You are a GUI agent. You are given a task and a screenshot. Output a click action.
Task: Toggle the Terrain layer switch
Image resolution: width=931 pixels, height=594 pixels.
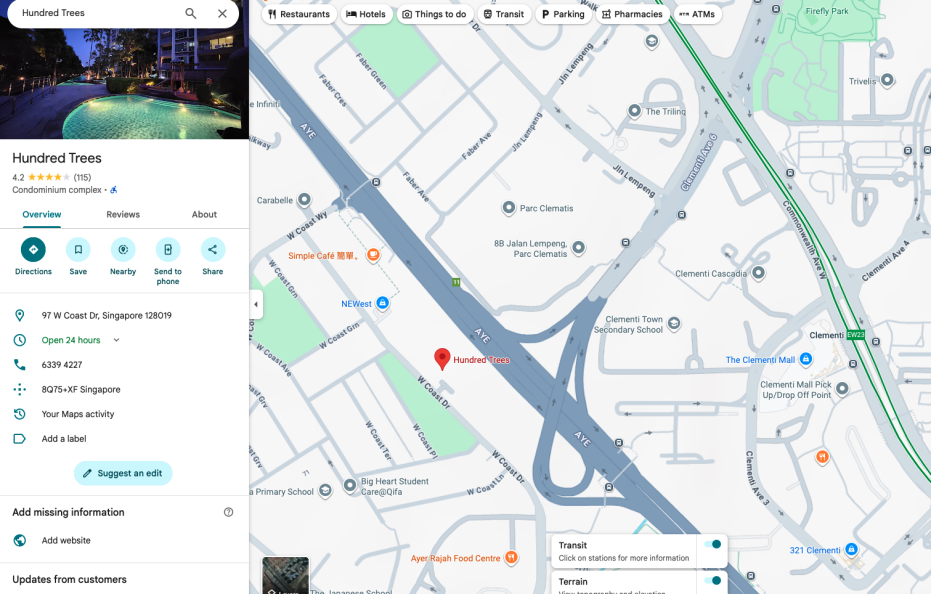click(x=712, y=581)
